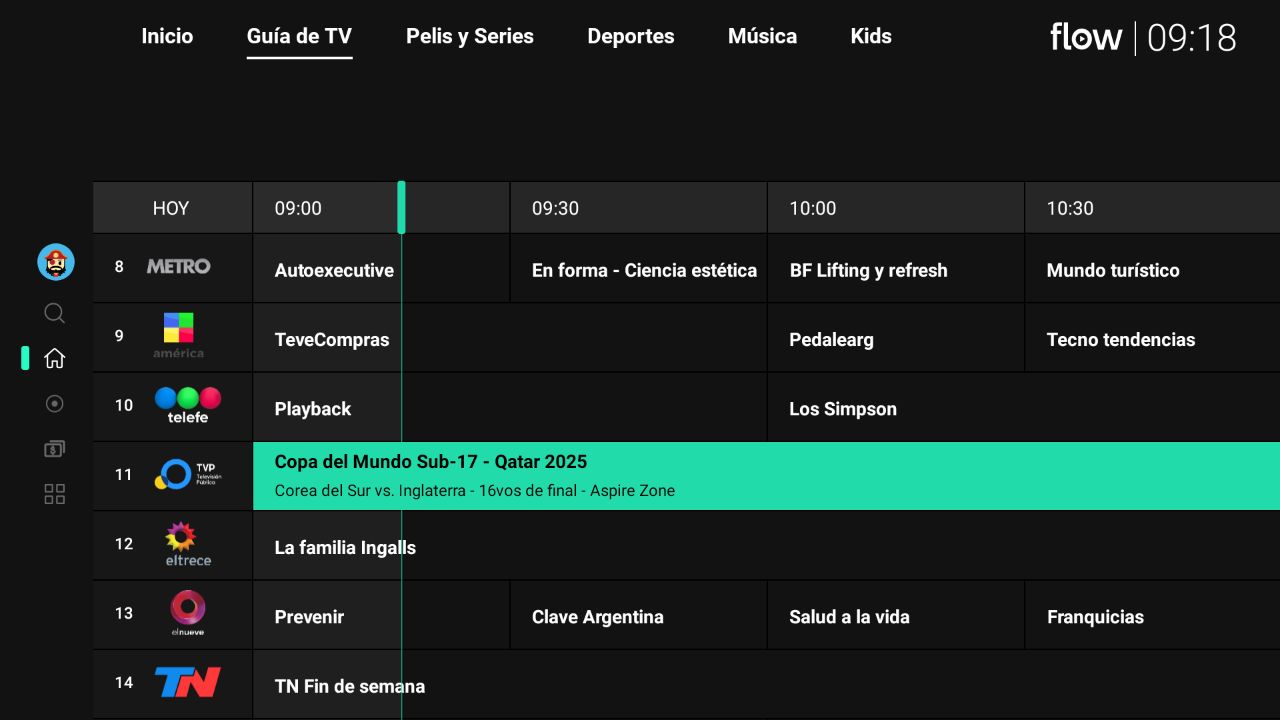
Task: Go to home via sidebar icon
Action: (55, 358)
